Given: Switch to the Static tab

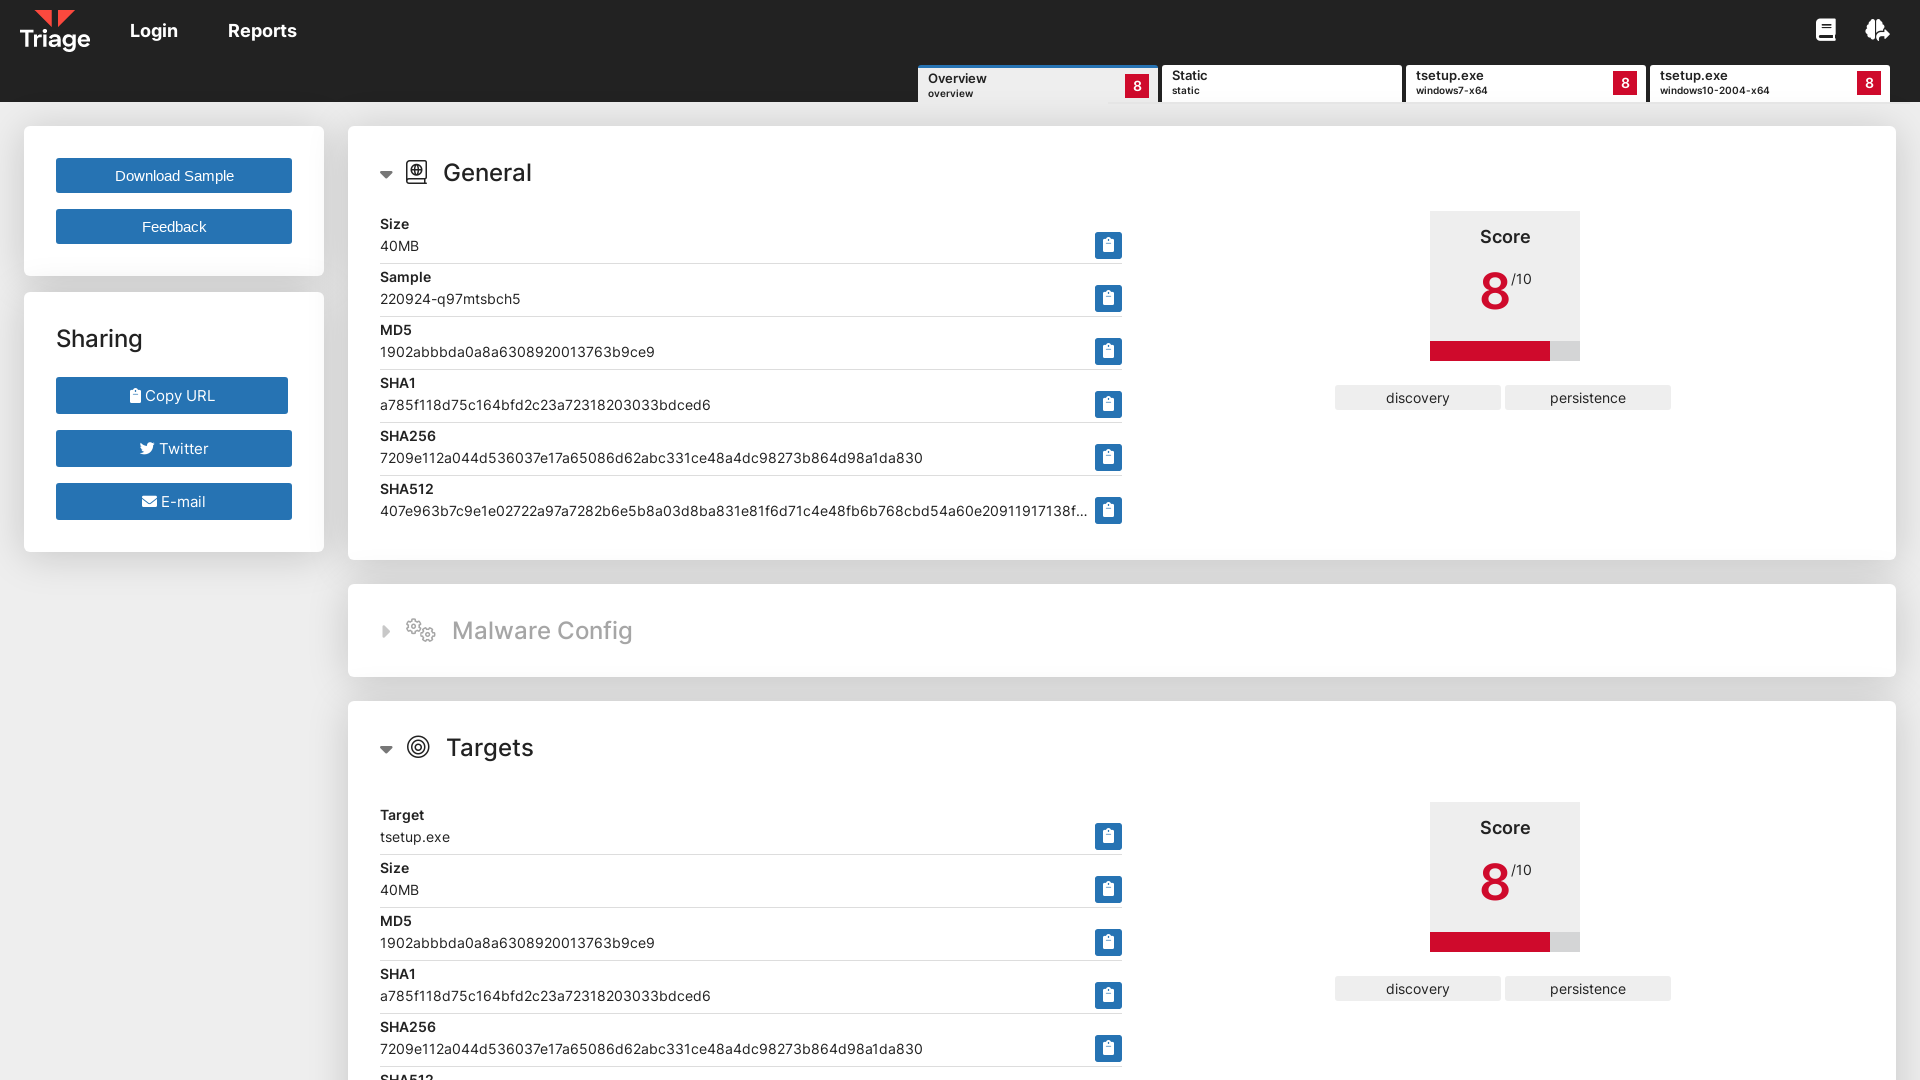Looking at the screenshot, I should pyautogui.click(x=1281, y=83).
